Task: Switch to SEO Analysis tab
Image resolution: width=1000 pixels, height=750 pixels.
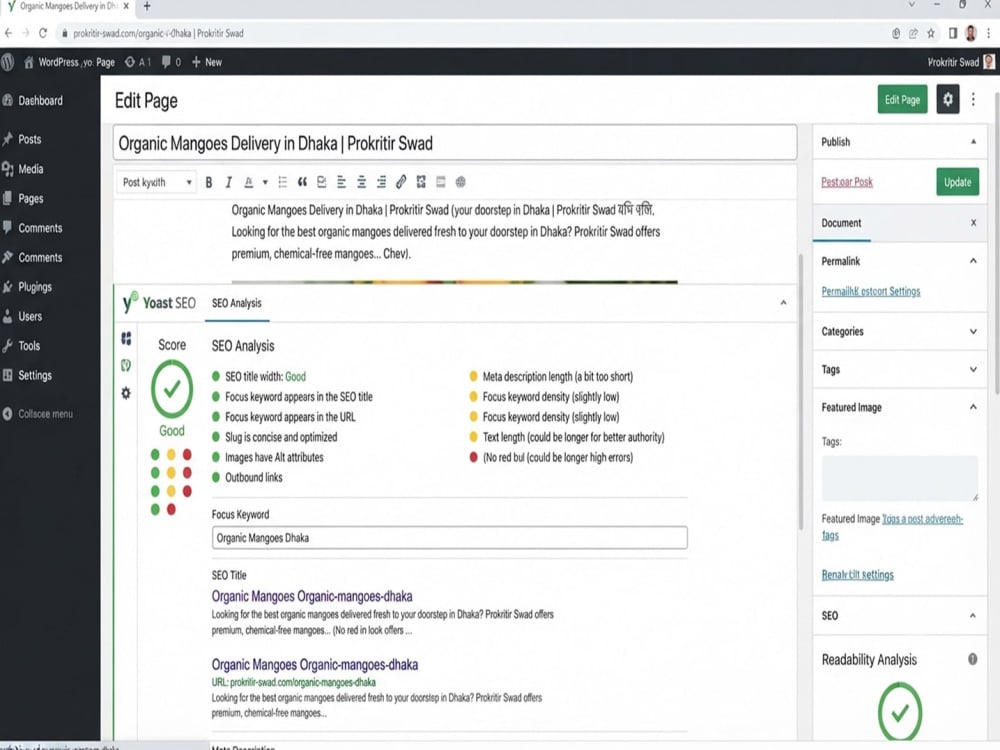Action: [x=237, y=303]
